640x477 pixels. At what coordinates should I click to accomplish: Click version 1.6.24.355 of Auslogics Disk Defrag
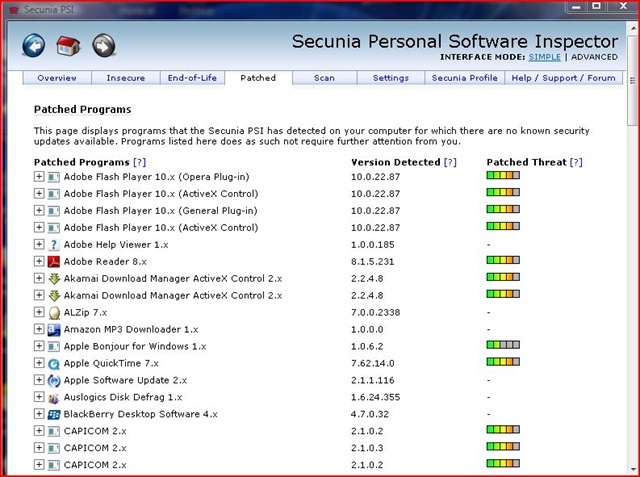tap(376, 397)
